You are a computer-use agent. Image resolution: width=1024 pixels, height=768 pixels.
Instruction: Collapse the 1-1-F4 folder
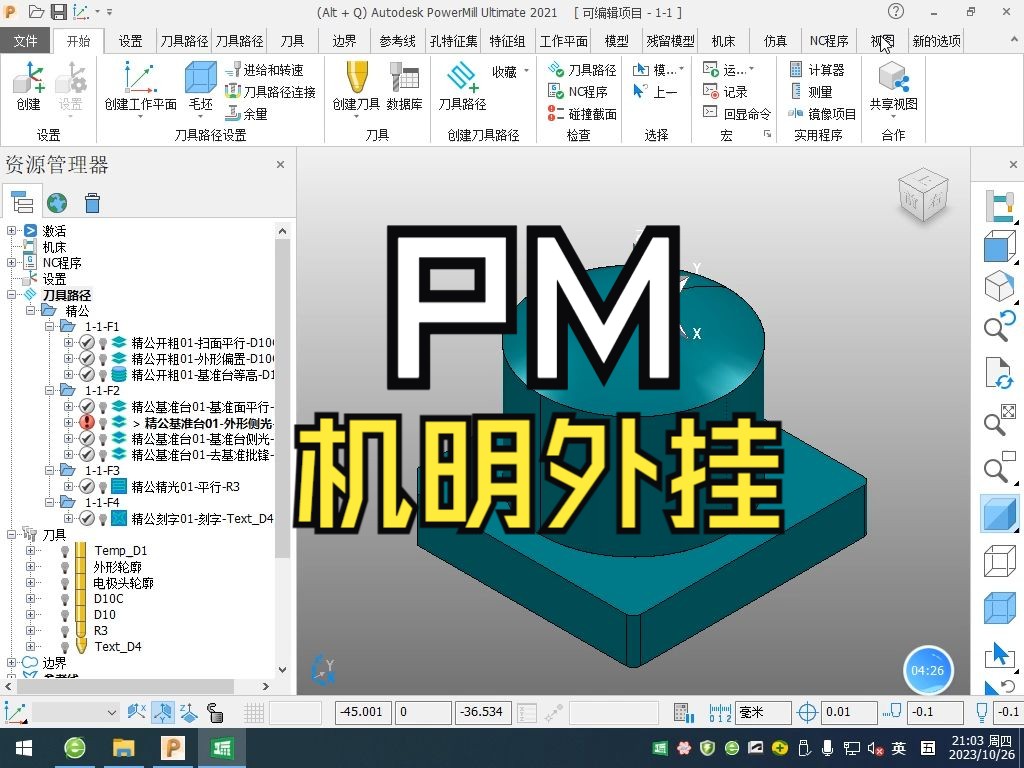point(50,502)
